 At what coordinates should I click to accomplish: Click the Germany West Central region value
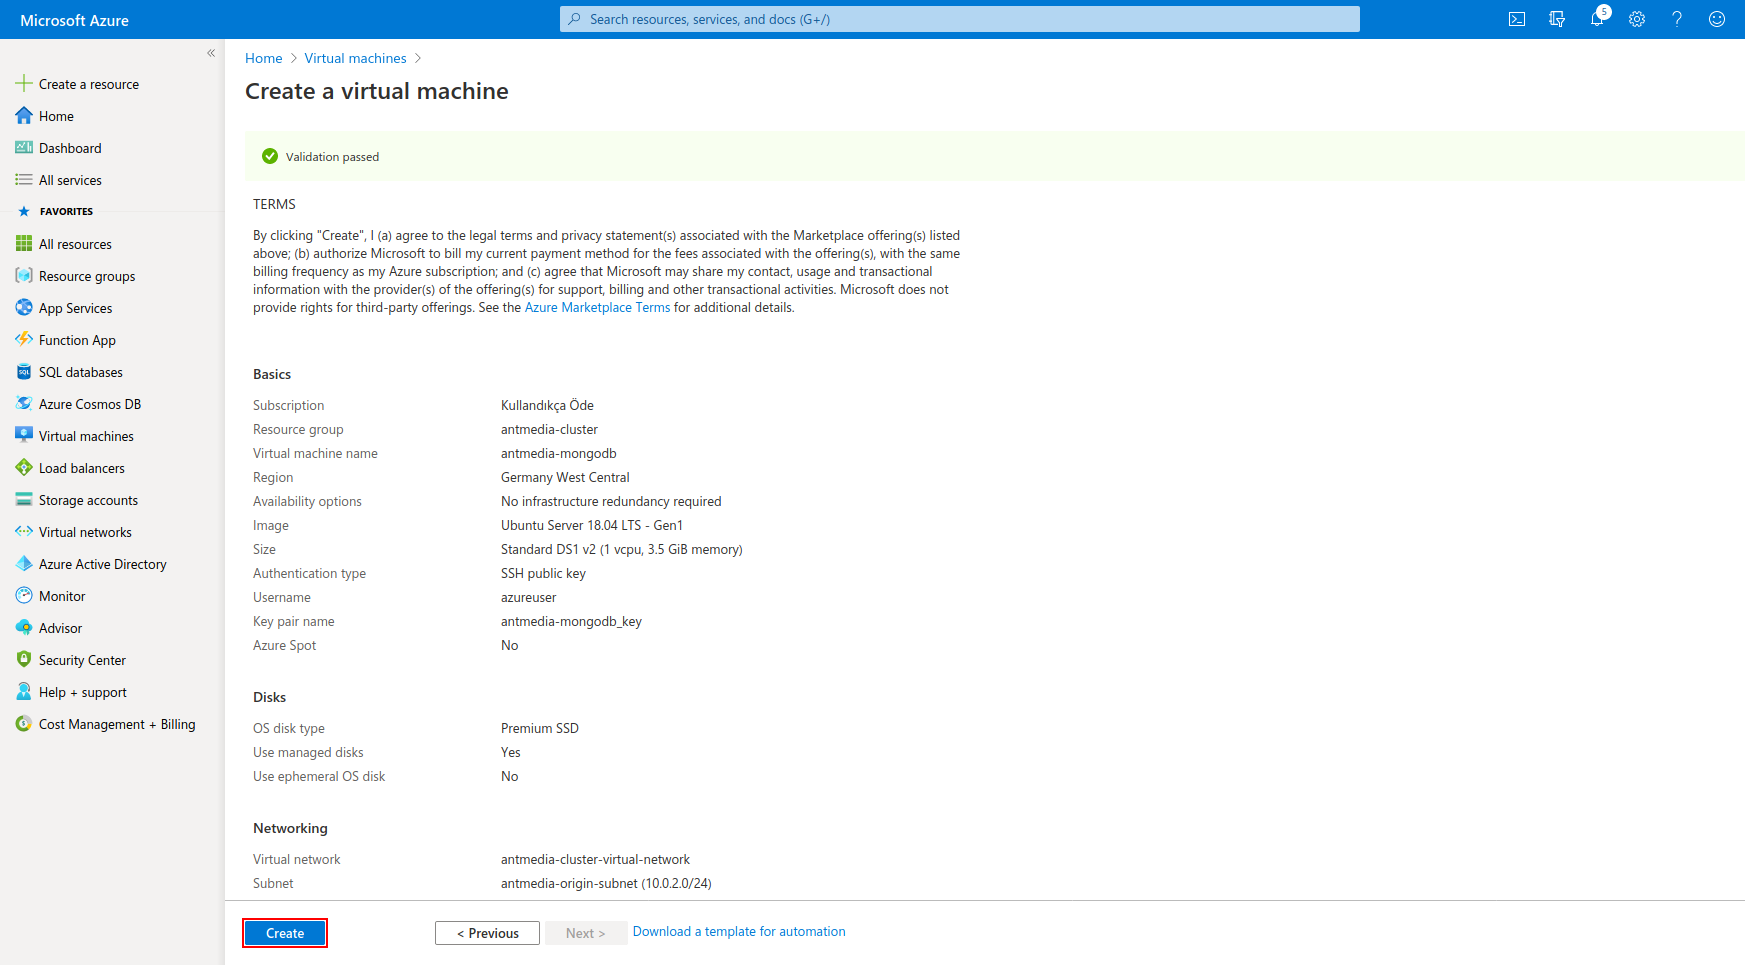point(565,478)
